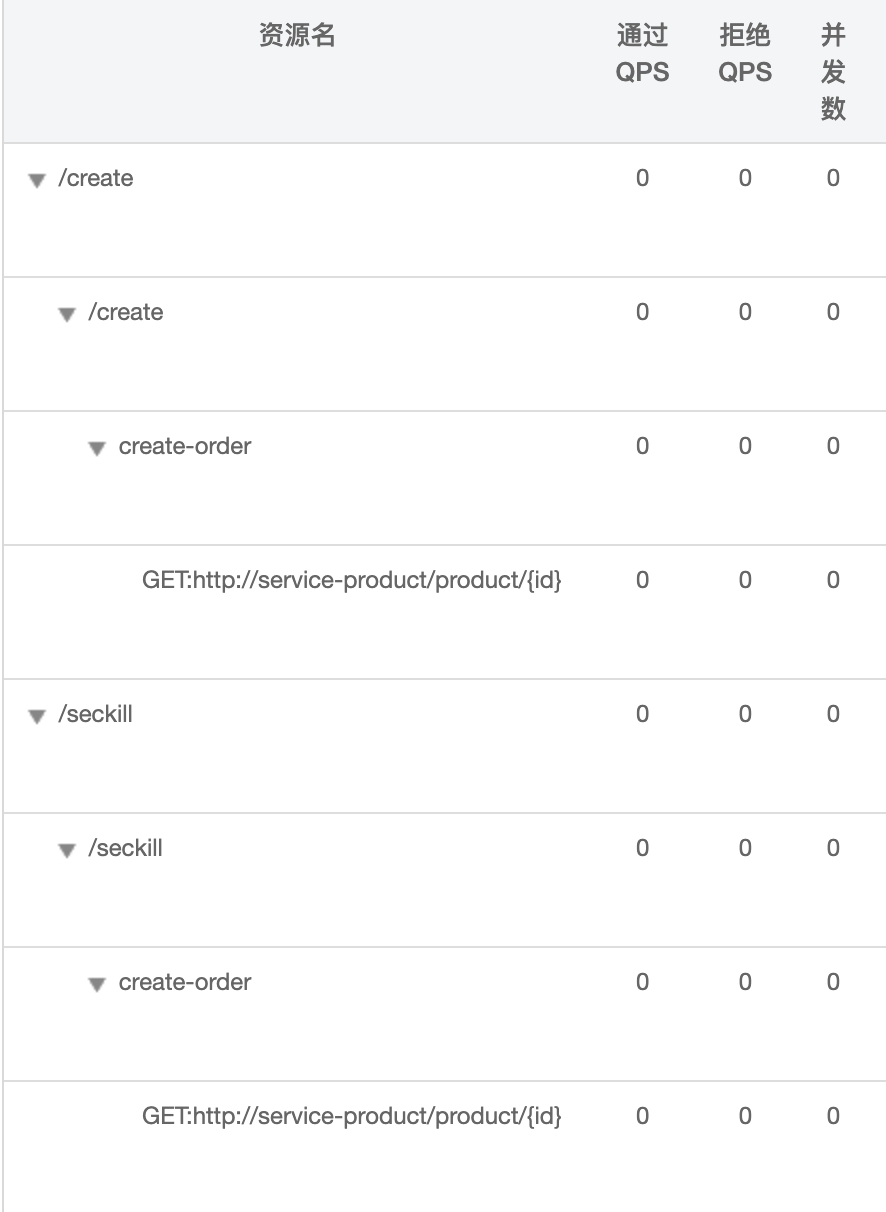Click the 并发数 column header
Screen dimensions: 886x1212
[833, 73]
